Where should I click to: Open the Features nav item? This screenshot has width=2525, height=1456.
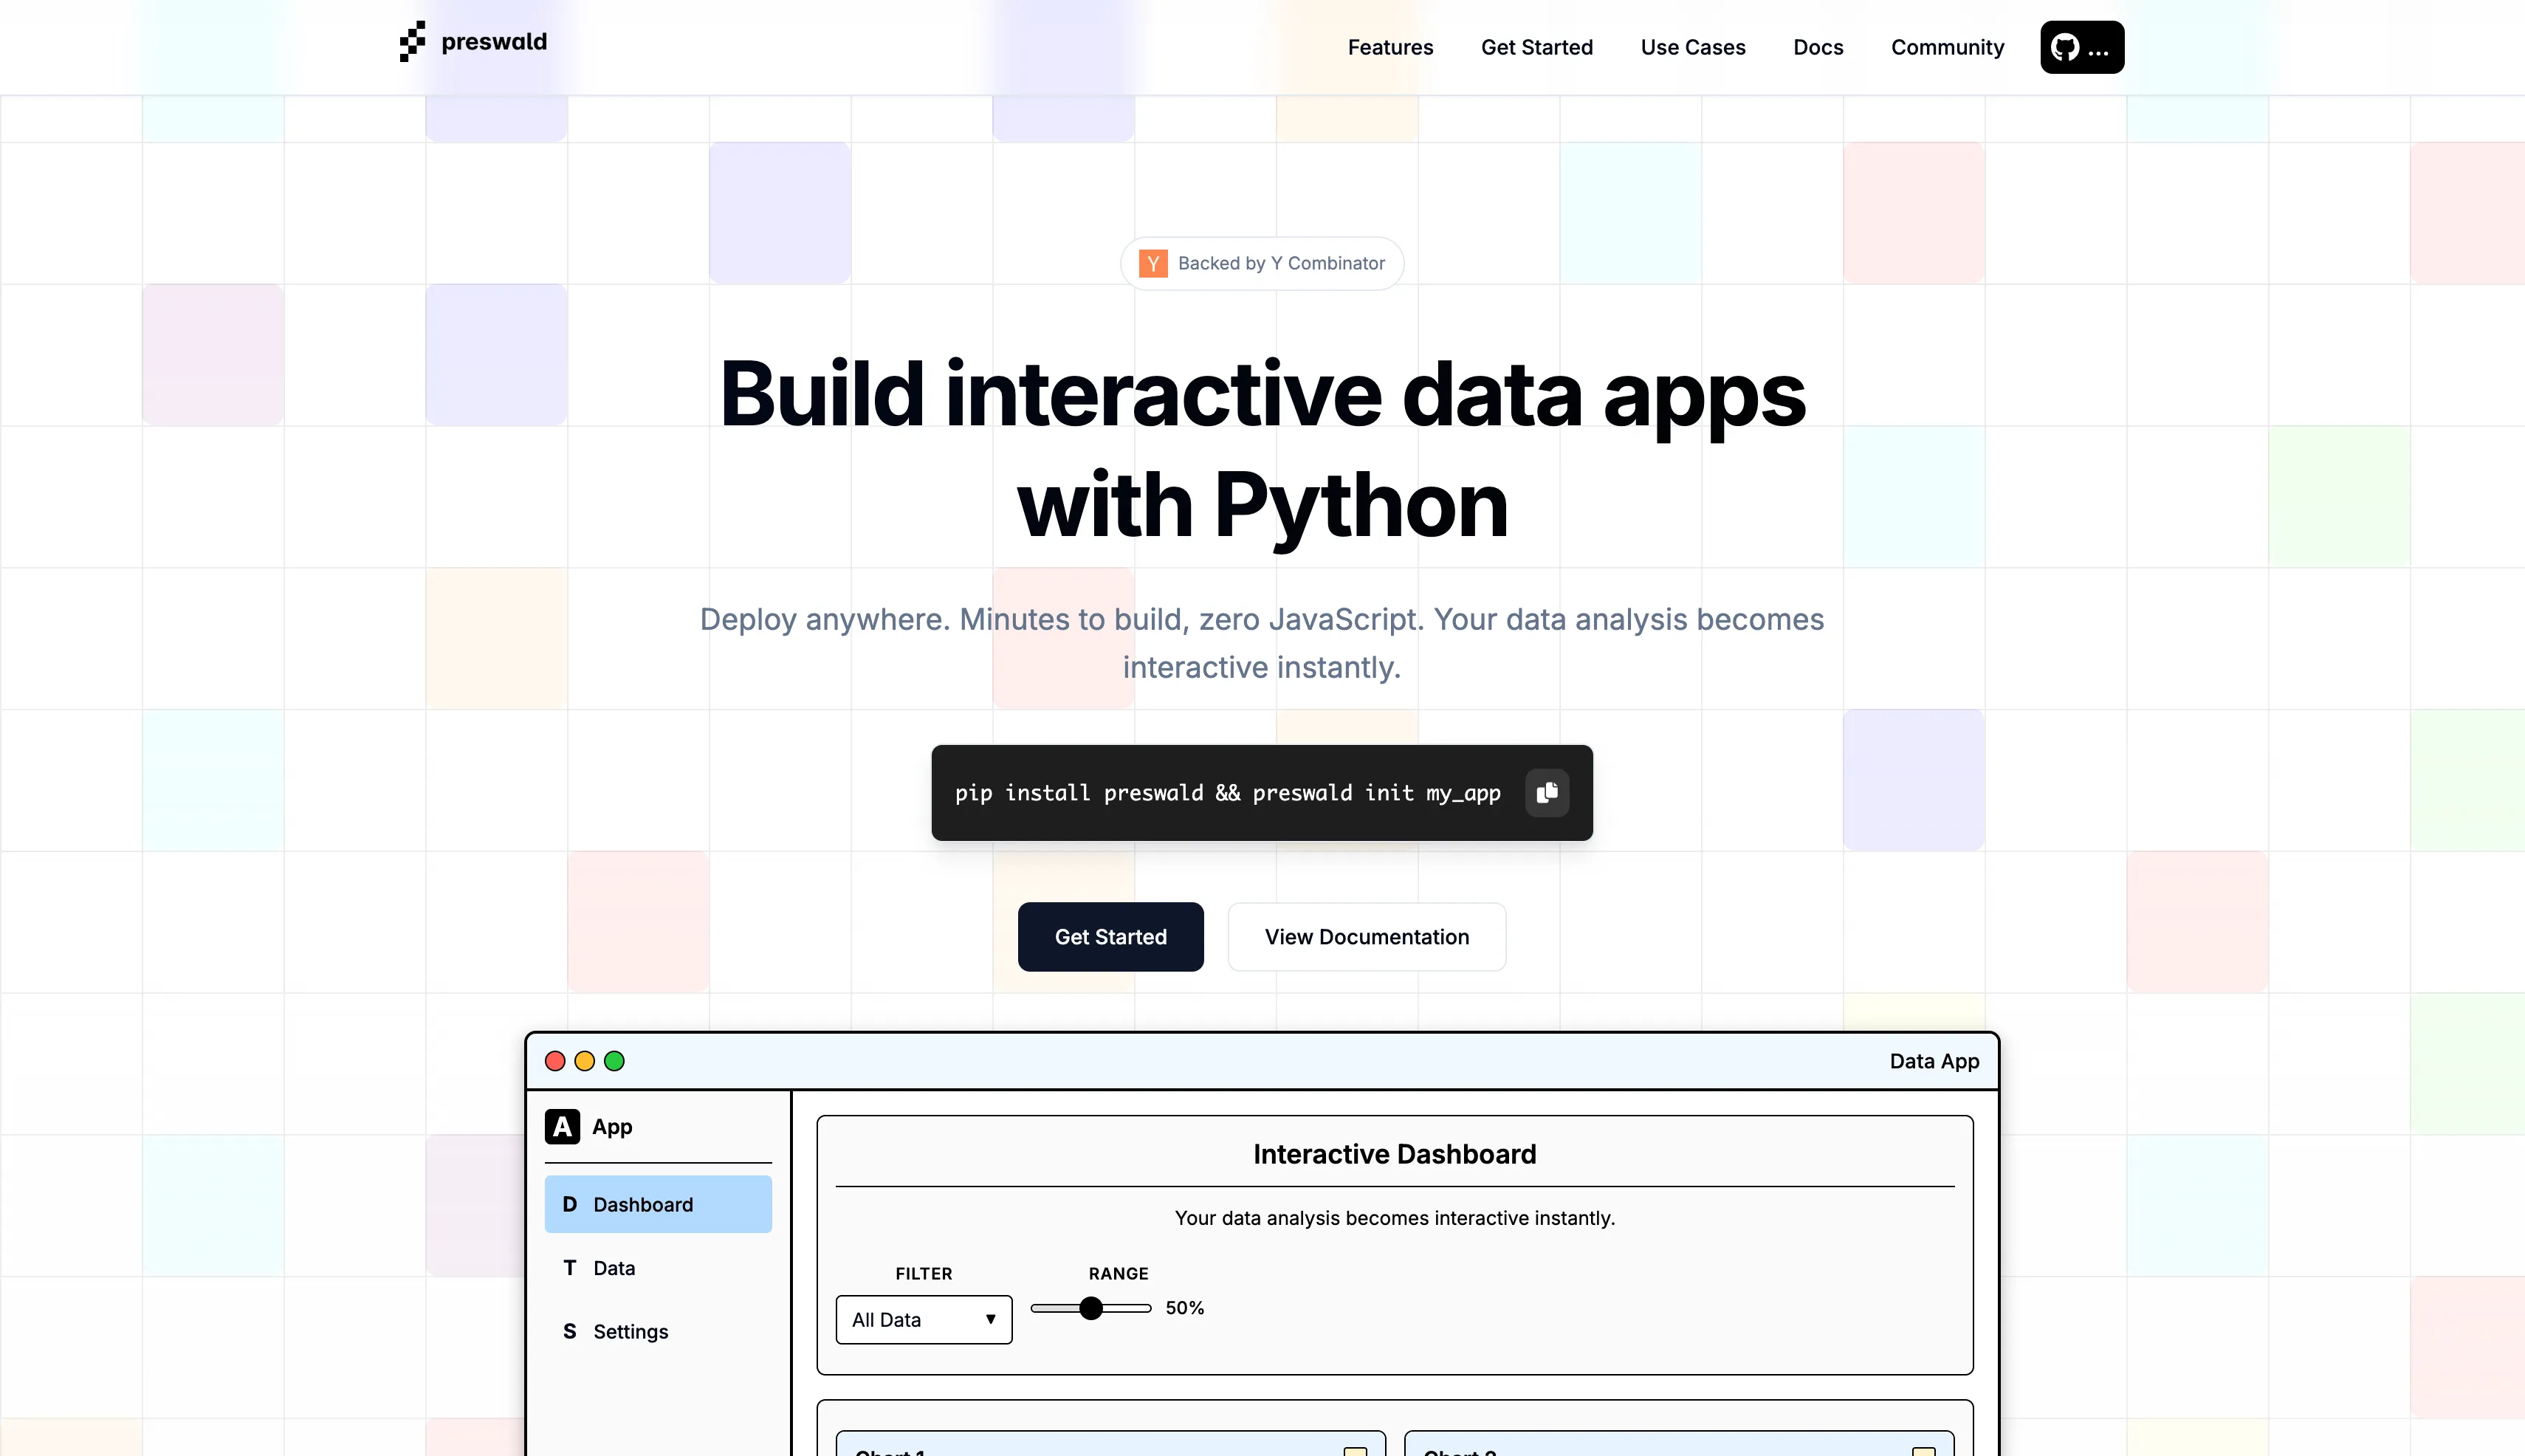click(1390, 47)
